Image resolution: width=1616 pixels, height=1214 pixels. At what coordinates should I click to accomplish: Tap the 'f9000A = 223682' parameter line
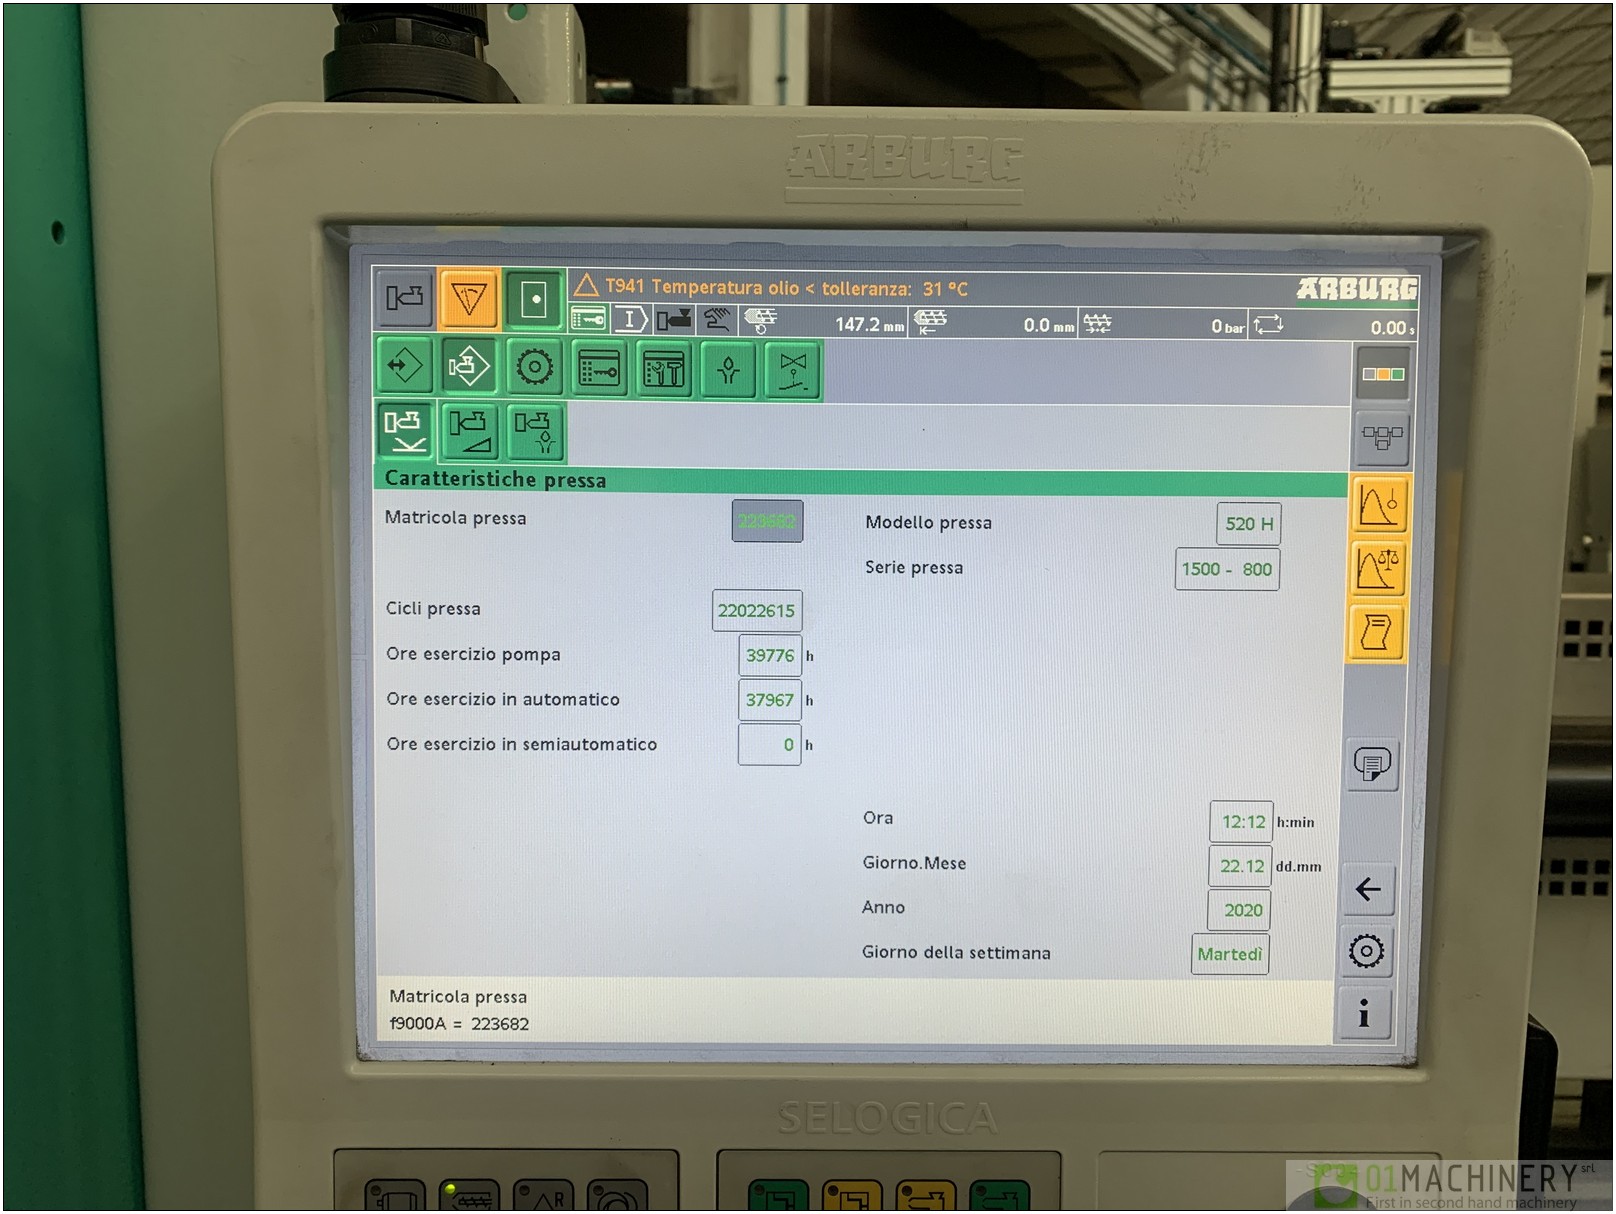click(460, 1024)
